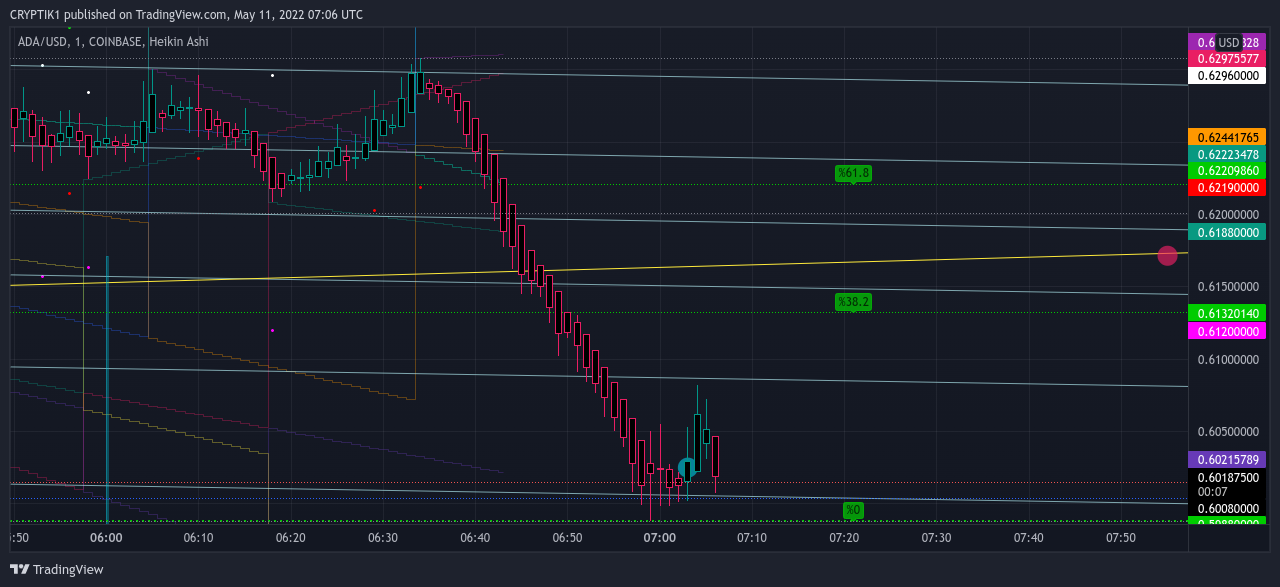Click the 0.60080000 black price label
Viewport: 1280px width, 587px height.
tap(1227, 508)
